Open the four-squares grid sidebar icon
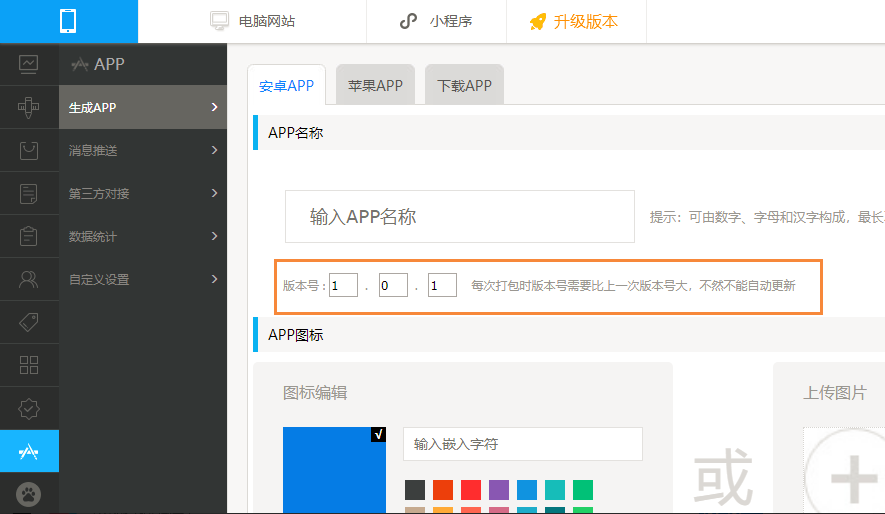The image size is (885, 514). point(29,365)
